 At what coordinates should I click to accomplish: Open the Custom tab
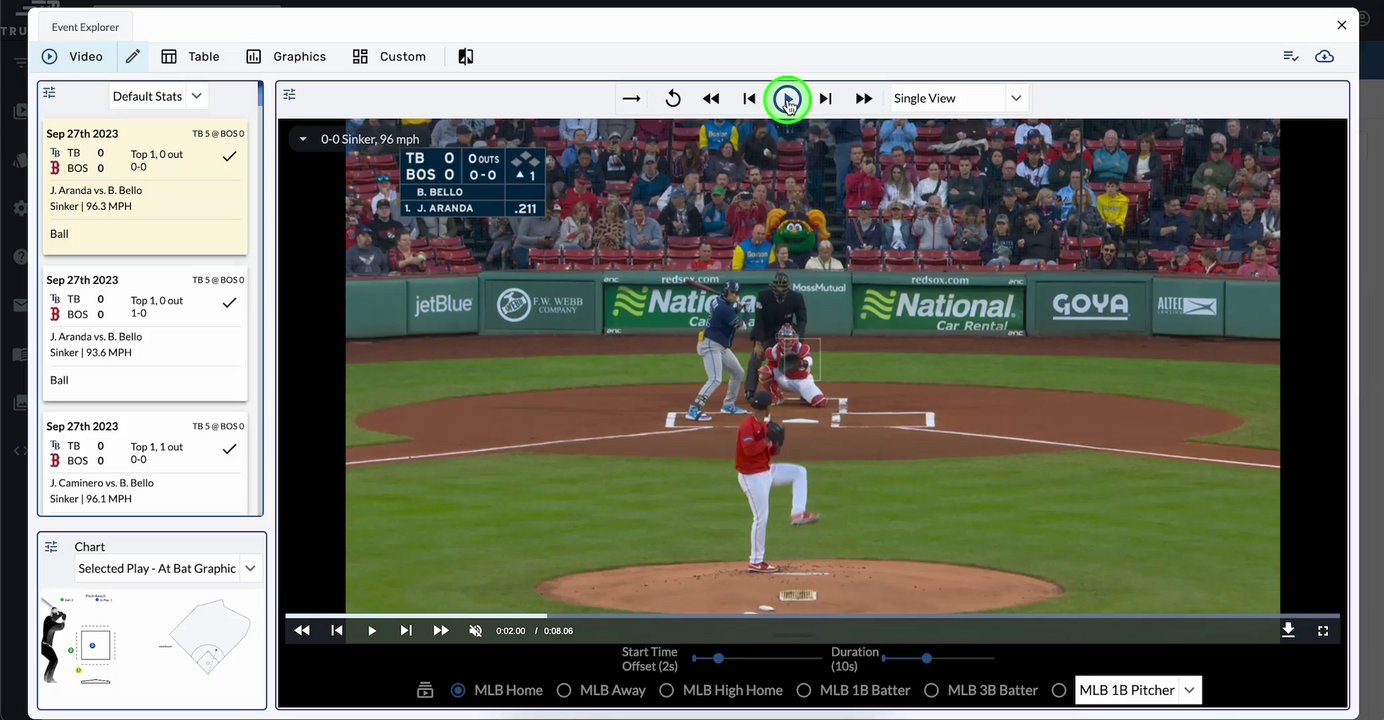click(x=389, y=57)
